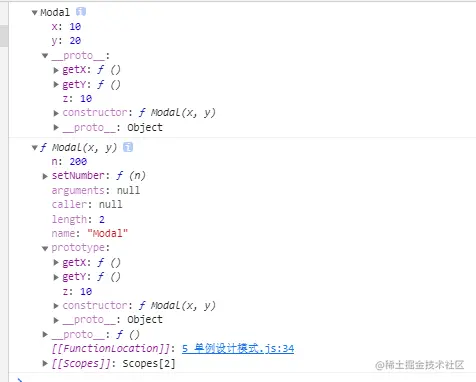The height and width of the screenshot is (382, 476).
Task: Select the 'y: 20' property row
Action: point(66,41)
